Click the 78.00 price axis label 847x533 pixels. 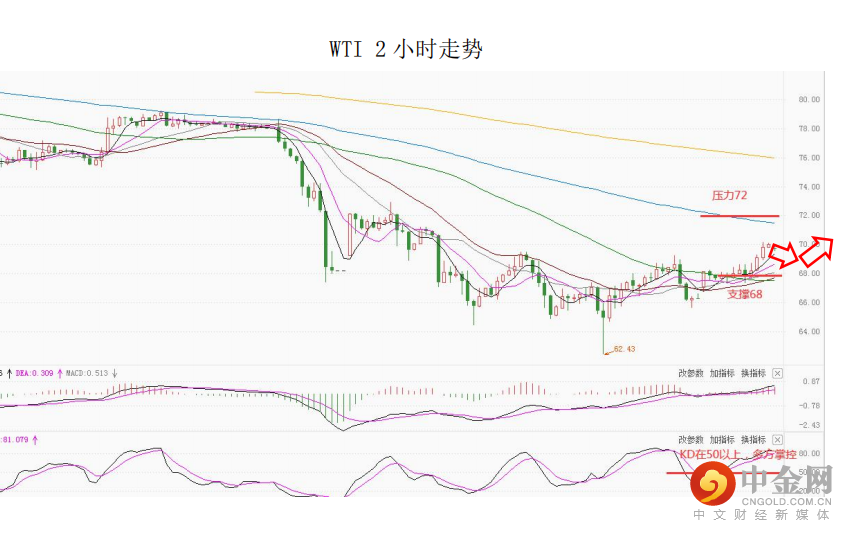tap(809, 129)
